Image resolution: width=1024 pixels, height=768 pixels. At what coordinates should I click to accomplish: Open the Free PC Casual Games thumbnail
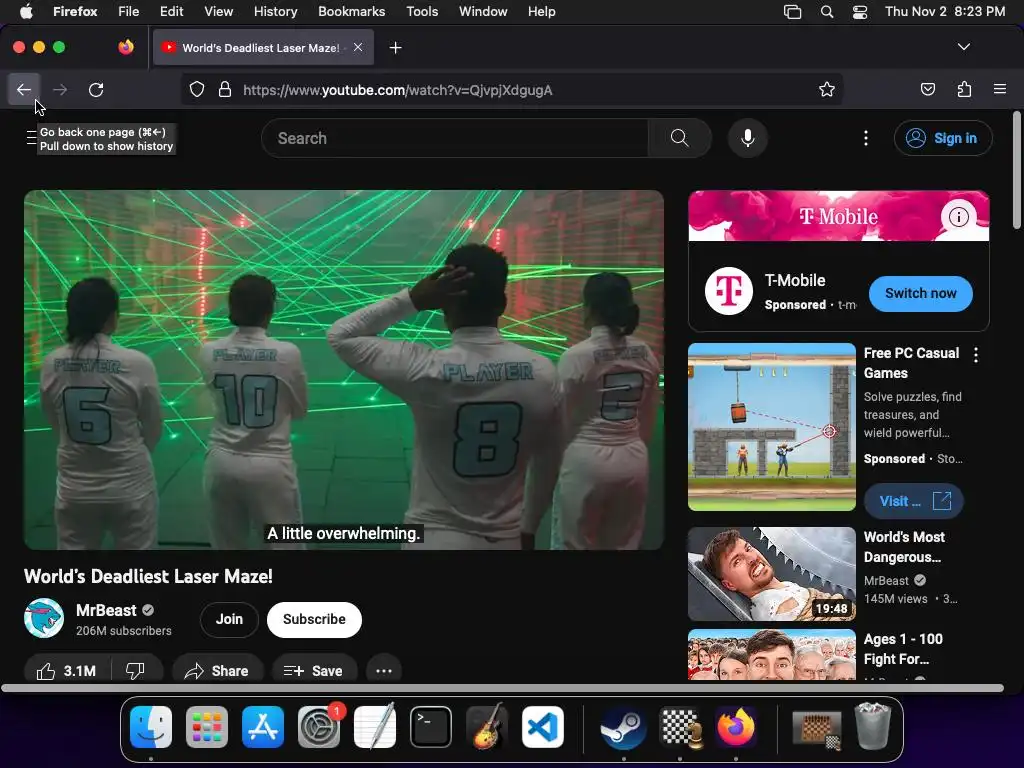772,427
